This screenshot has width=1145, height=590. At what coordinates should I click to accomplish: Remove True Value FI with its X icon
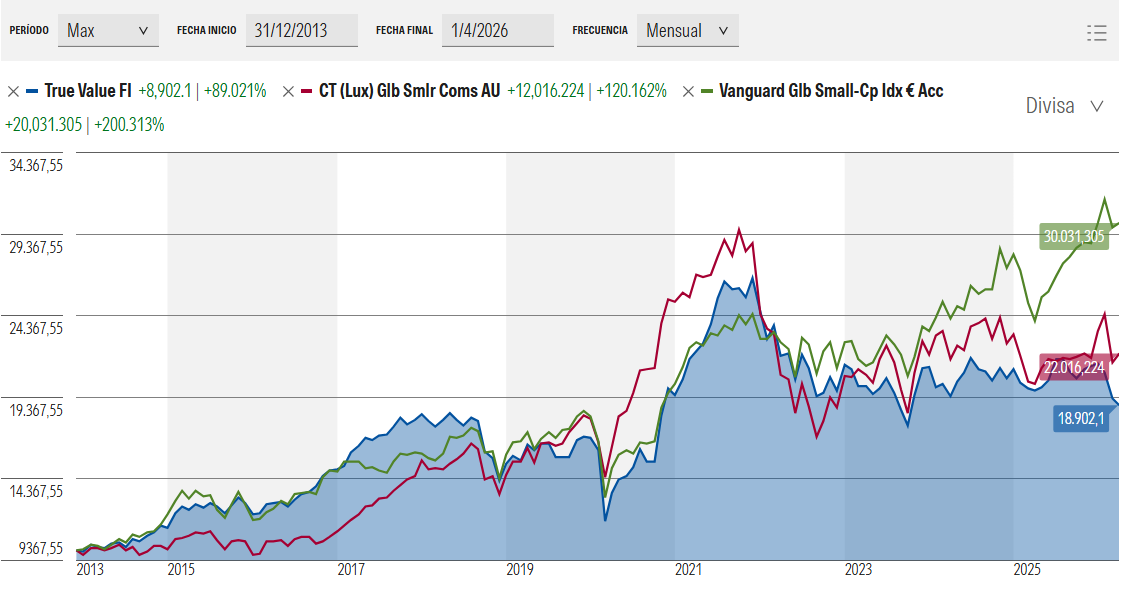click(13, 91)
